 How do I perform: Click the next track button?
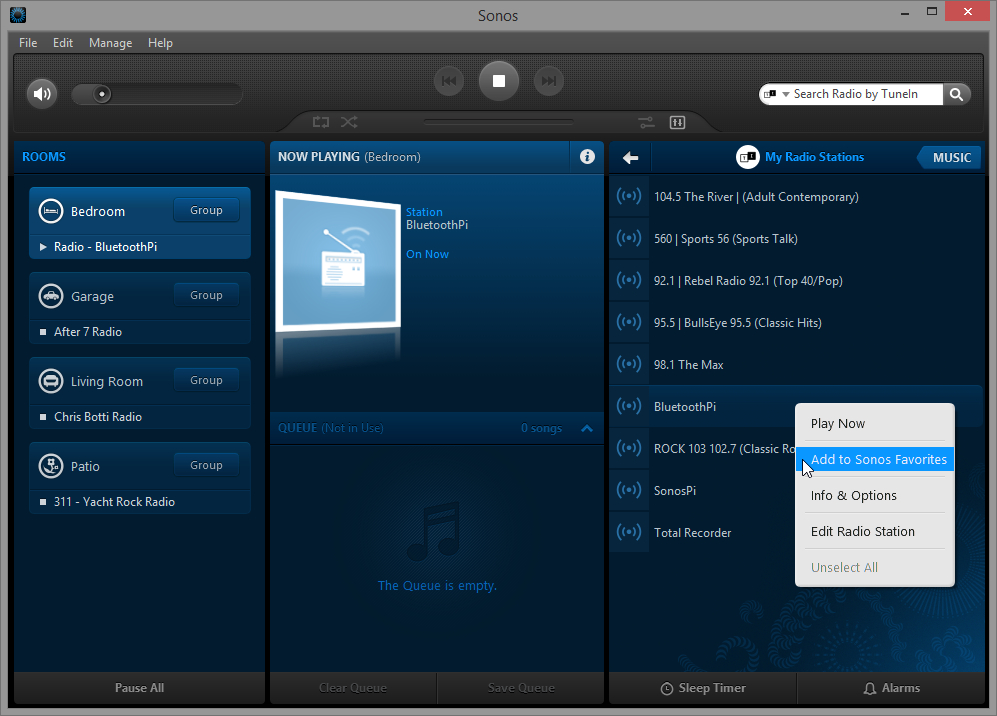(x=549, y=81)
